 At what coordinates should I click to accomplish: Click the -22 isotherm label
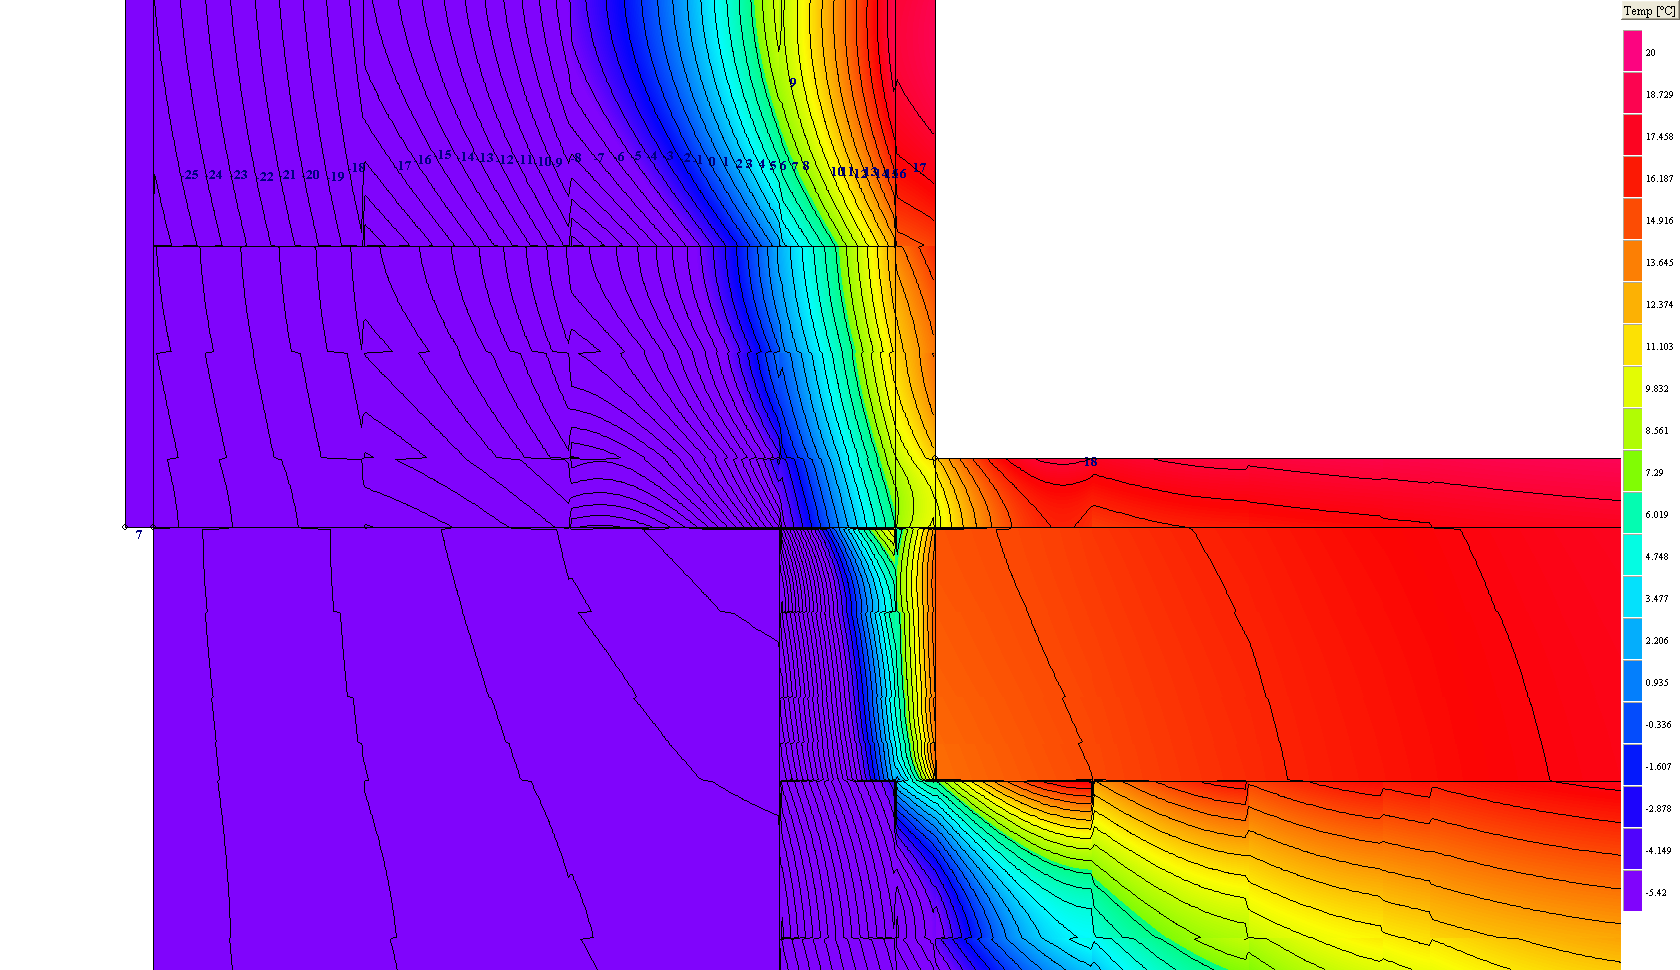point(264,177)
